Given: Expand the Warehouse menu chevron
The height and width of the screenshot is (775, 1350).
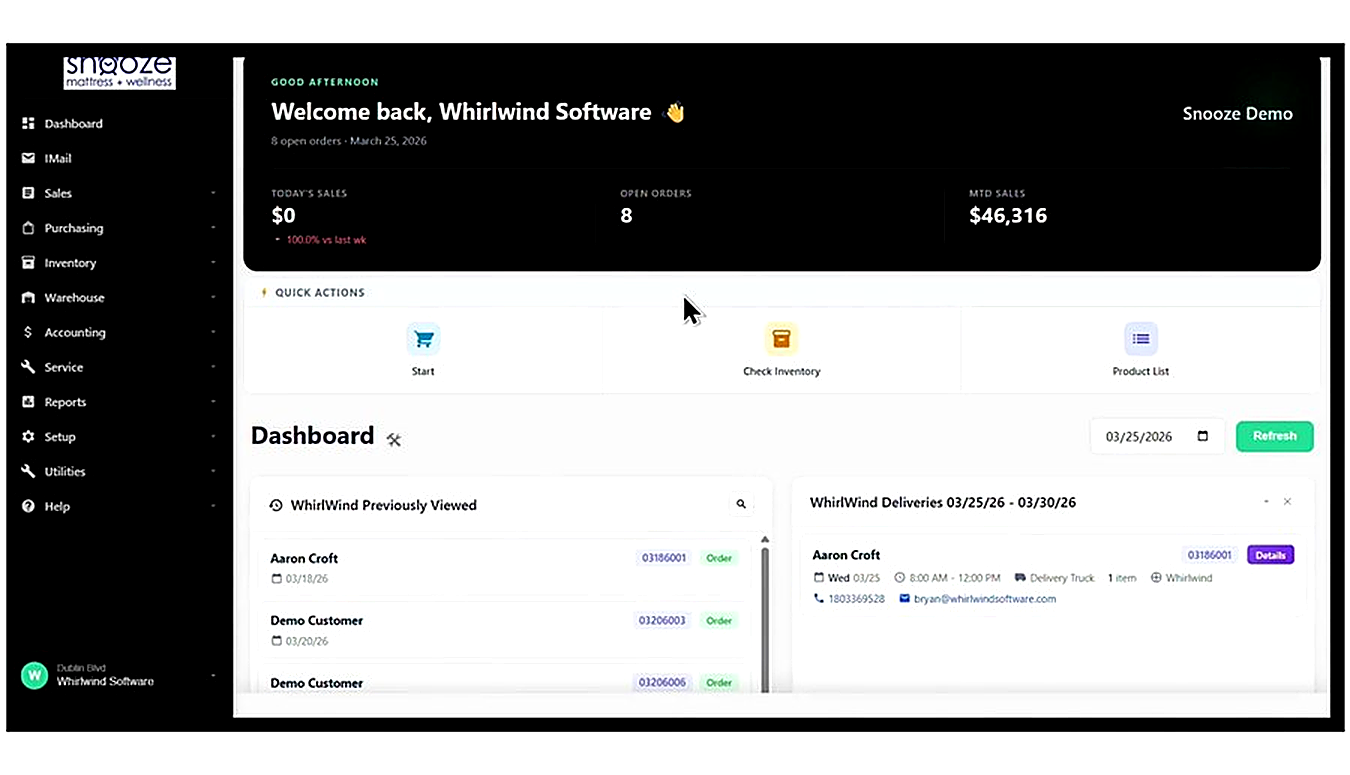Looking at the screenshot, I should 213,297.
